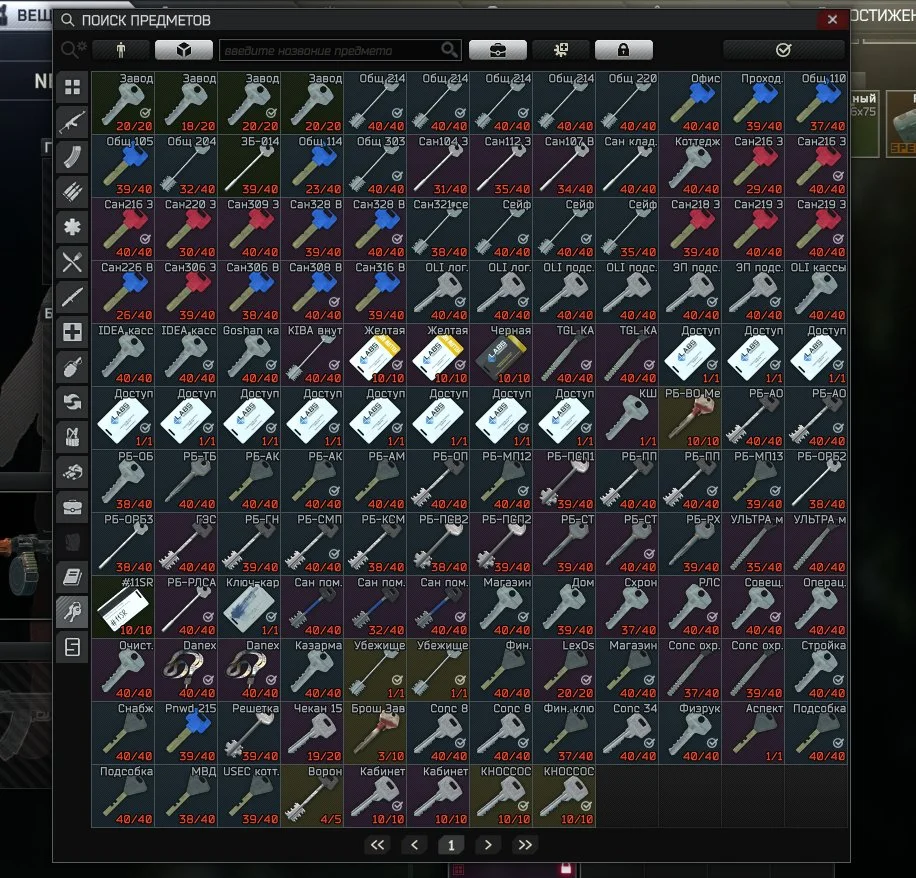Select the Офис key 40/40
This screenshot has height=878, width=916.
click(x=691, y=103)
